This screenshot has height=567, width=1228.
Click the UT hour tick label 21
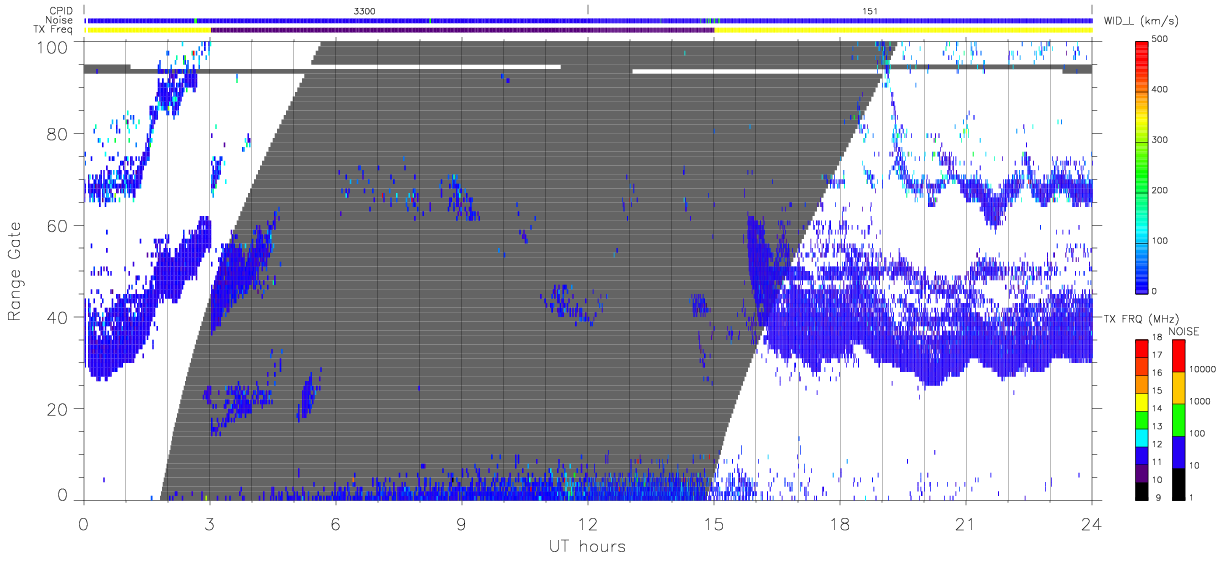965,523
